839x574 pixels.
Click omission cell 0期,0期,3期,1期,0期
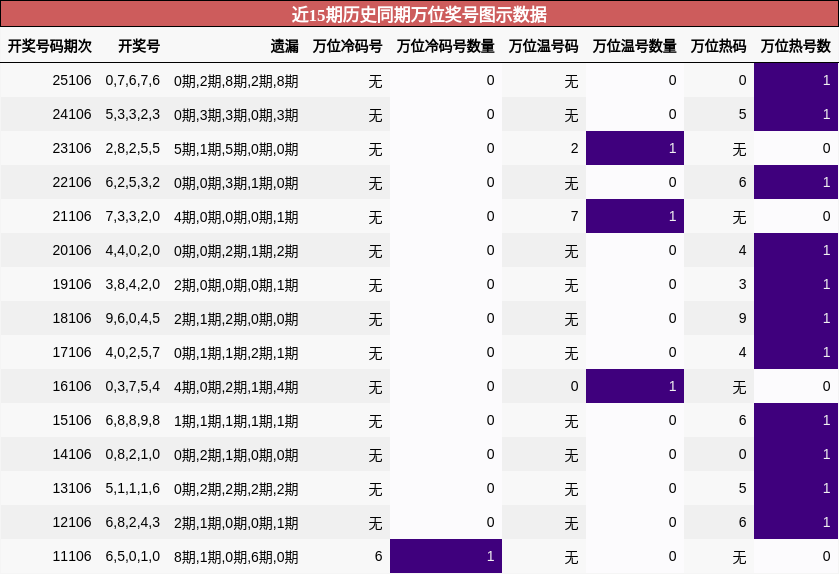pyautogui.click(x=236, y=182)
